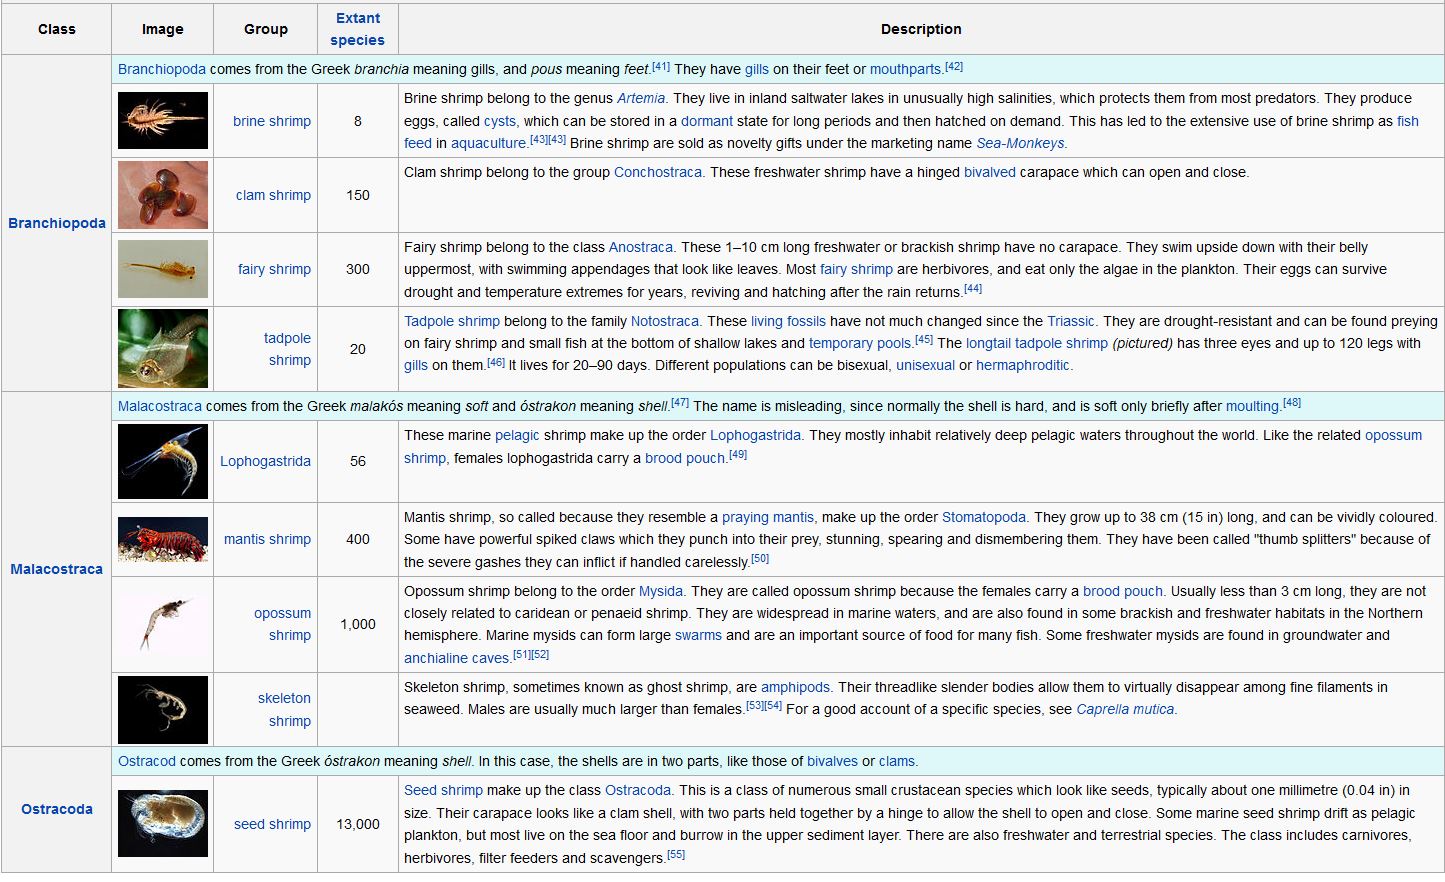
Task: Click the red mantis shrimp photo
Action: 162,539
